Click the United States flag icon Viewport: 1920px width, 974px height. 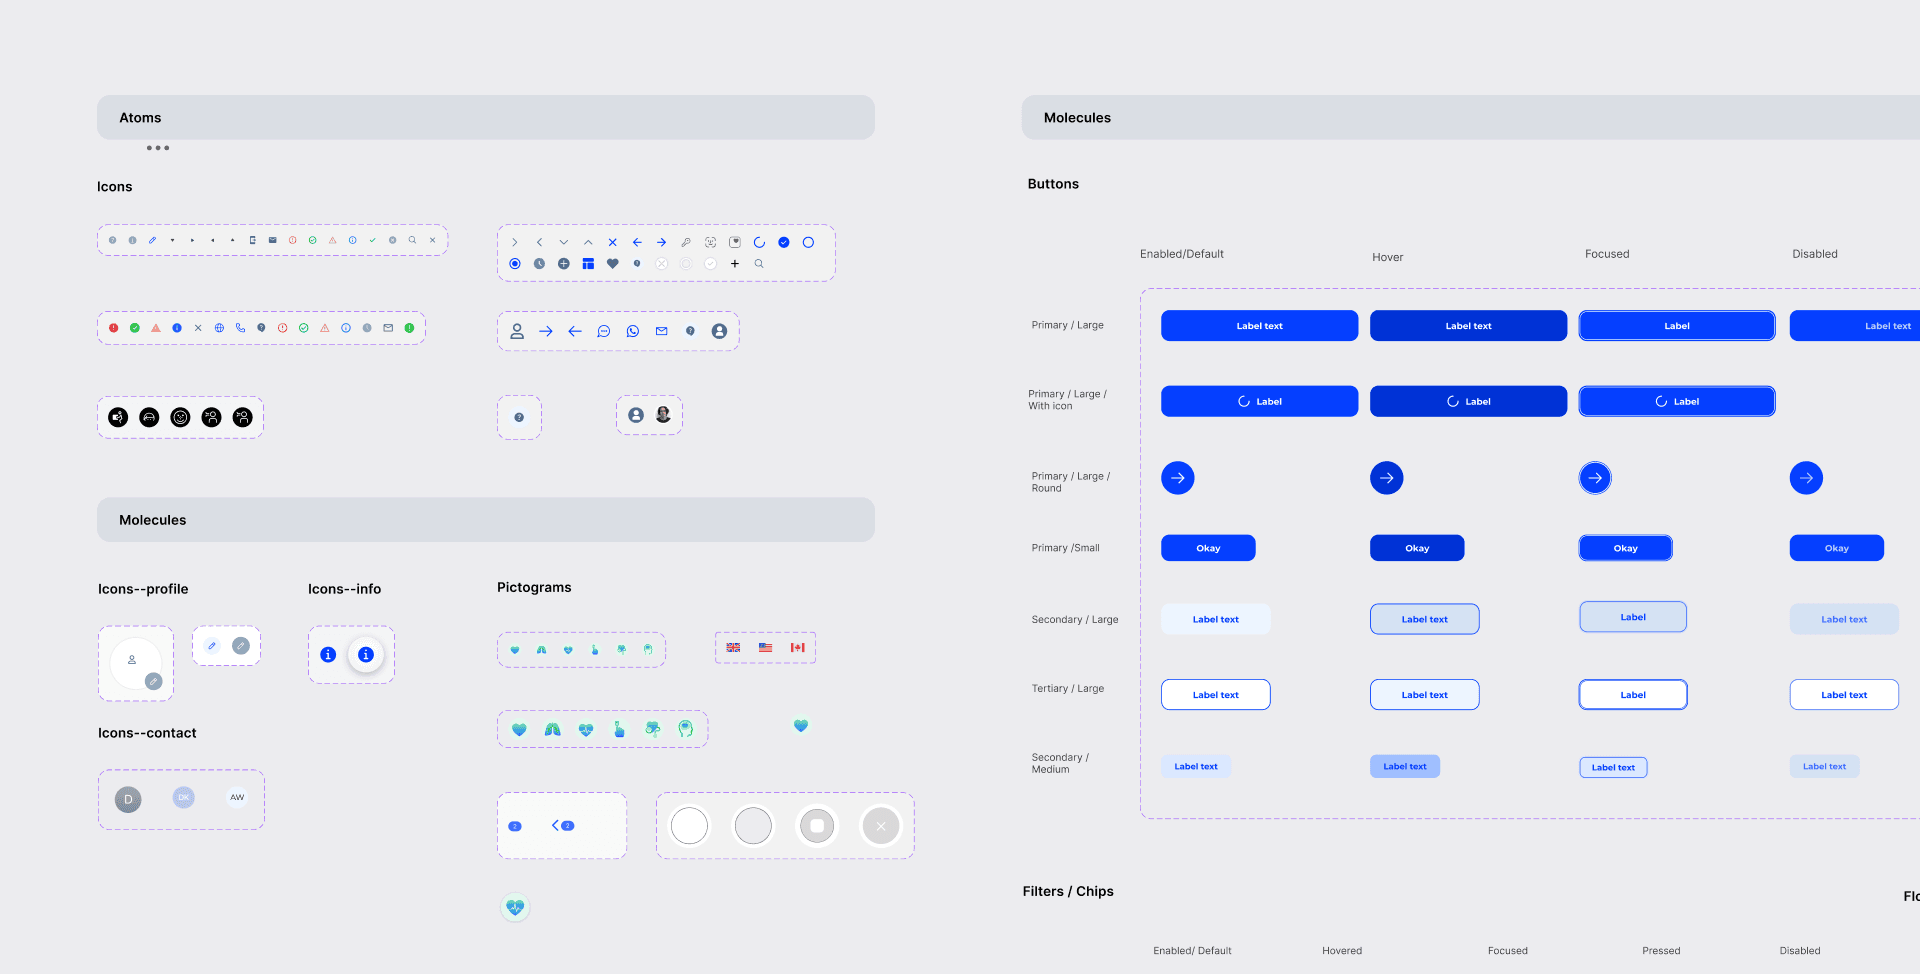point(765,647)
